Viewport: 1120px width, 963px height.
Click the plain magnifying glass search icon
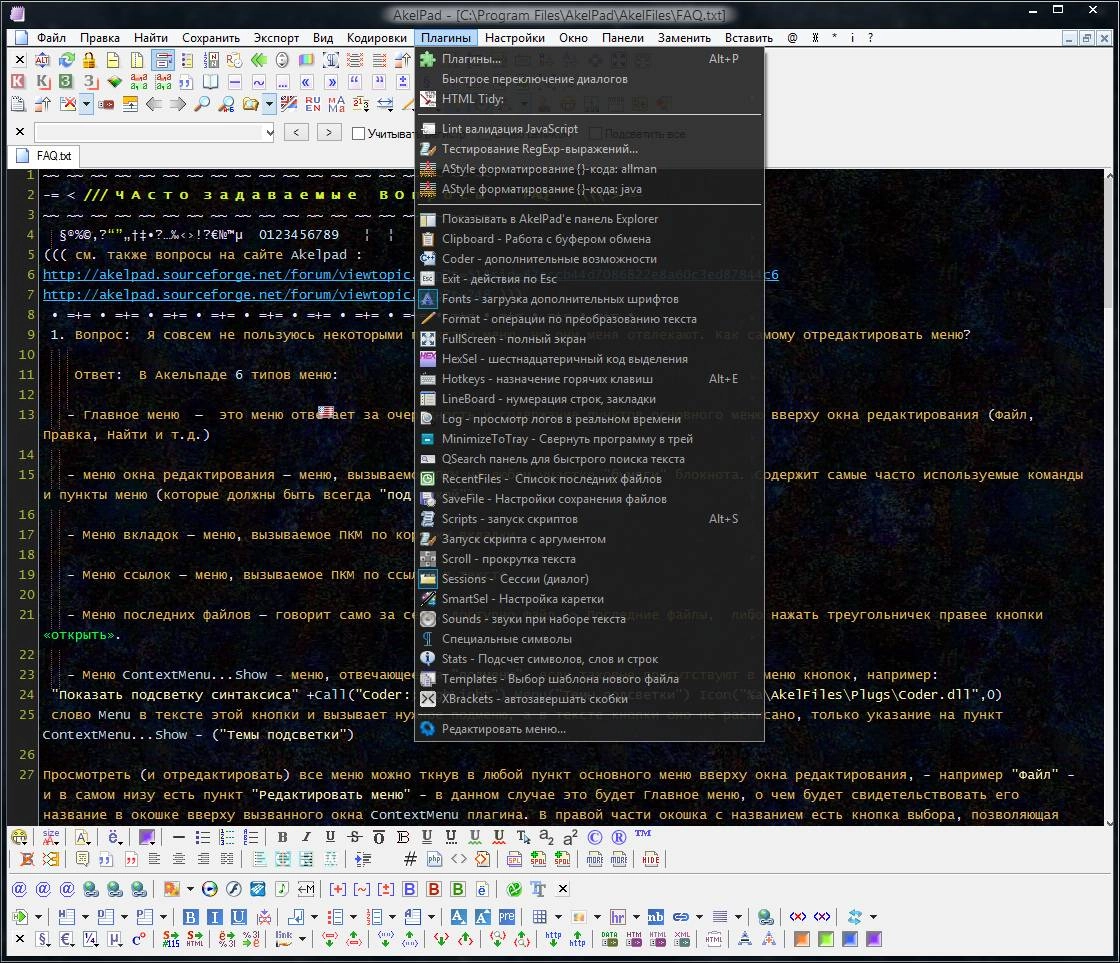click(x=202, y=104)
